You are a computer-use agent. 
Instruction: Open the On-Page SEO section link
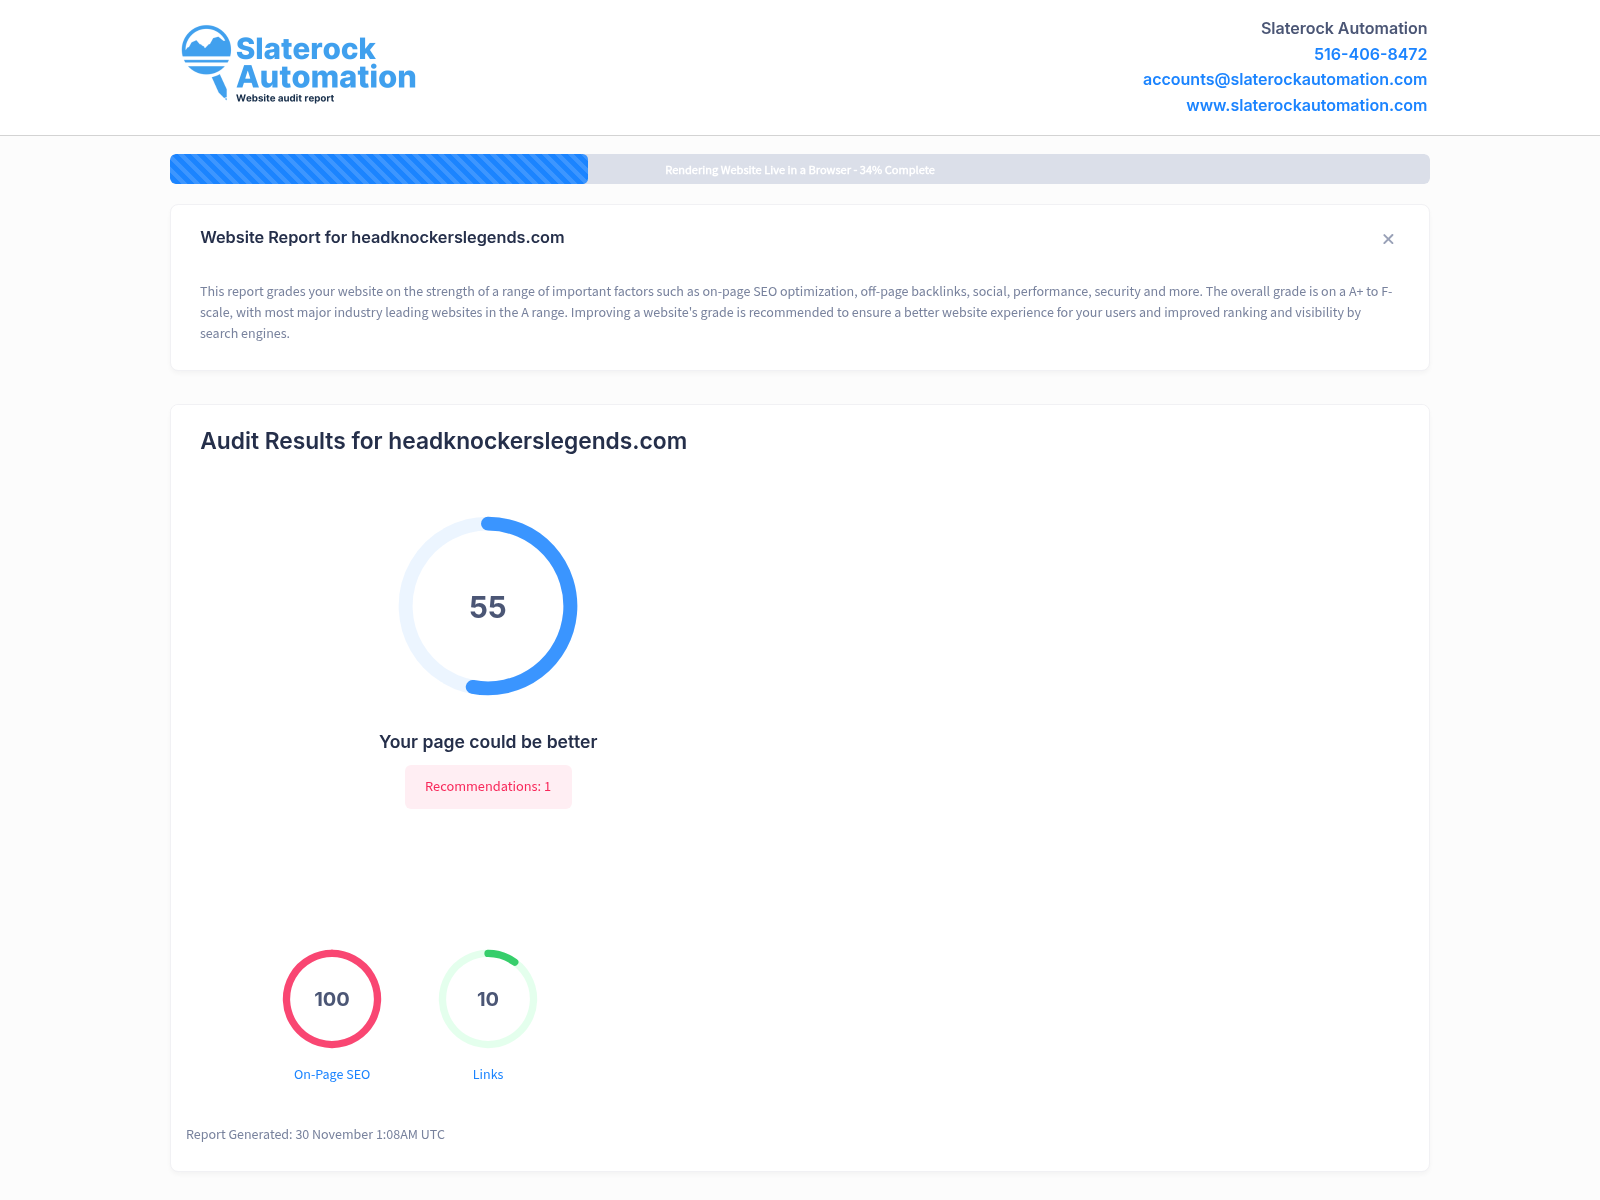332,1075
